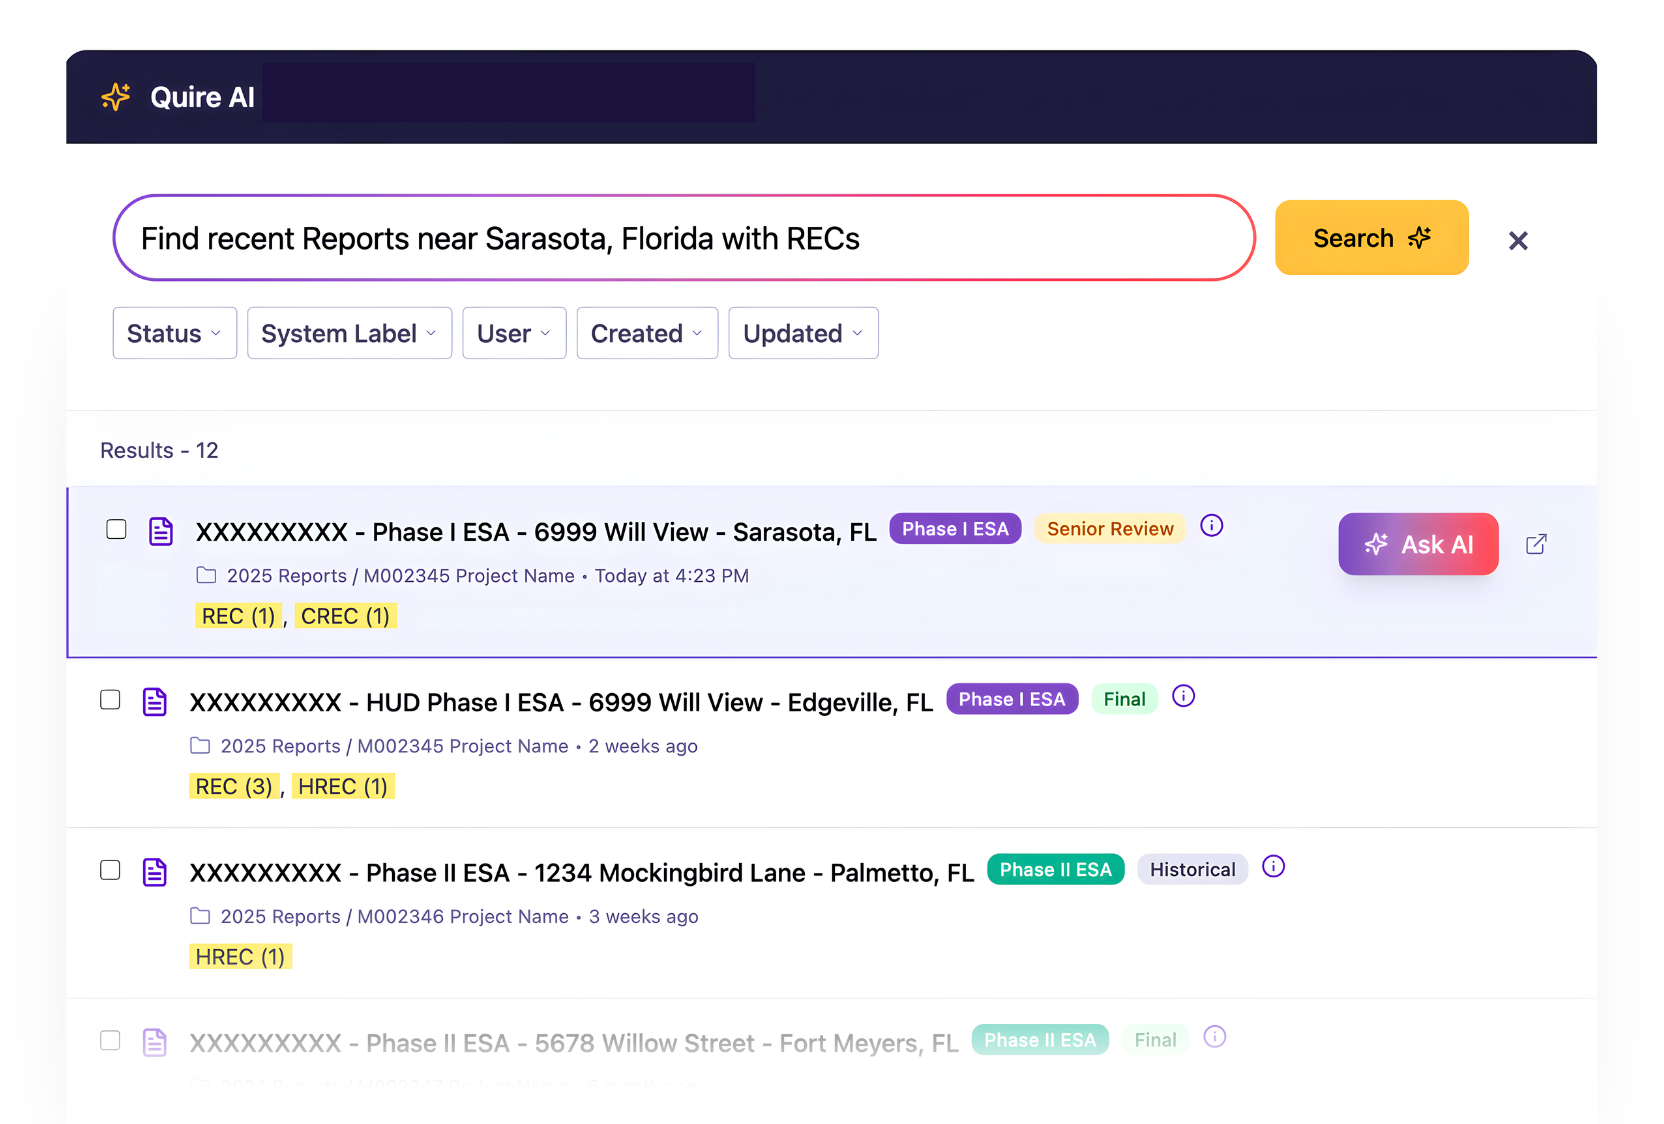This screenshot has width=1664, height=1124.
Task: Open the Updated filter menu
Action: pos(802,333)
